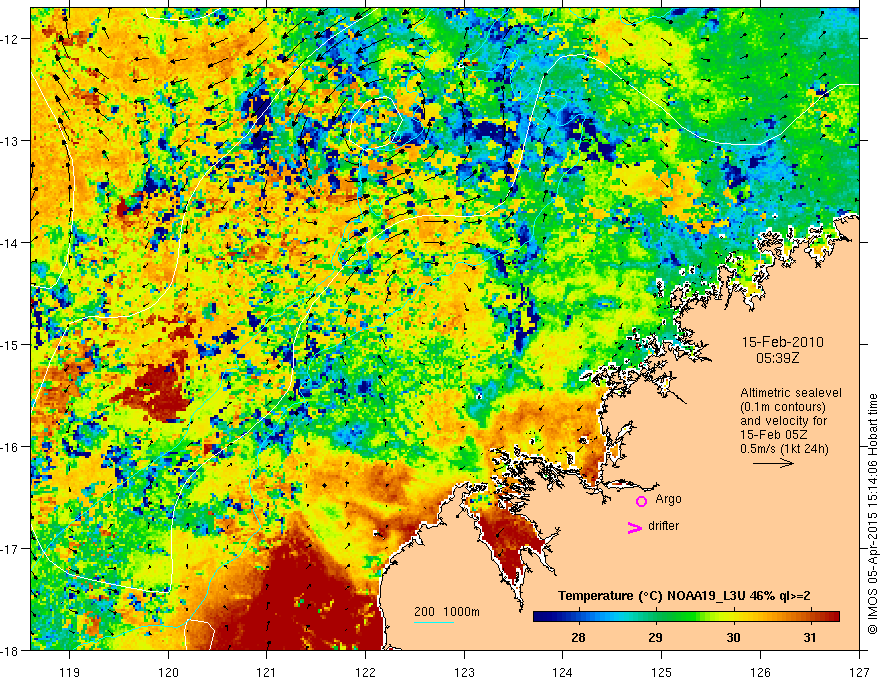
Task: Click the (0.1m contours) caption line
Action: click(783, 407)
